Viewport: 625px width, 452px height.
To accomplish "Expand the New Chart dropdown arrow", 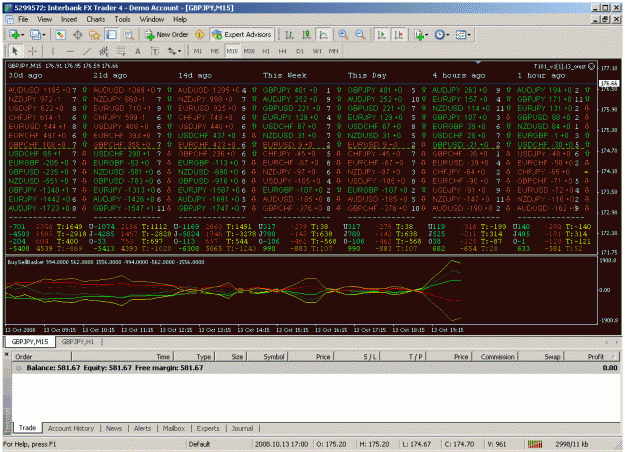I will click(x=22, y=35).
